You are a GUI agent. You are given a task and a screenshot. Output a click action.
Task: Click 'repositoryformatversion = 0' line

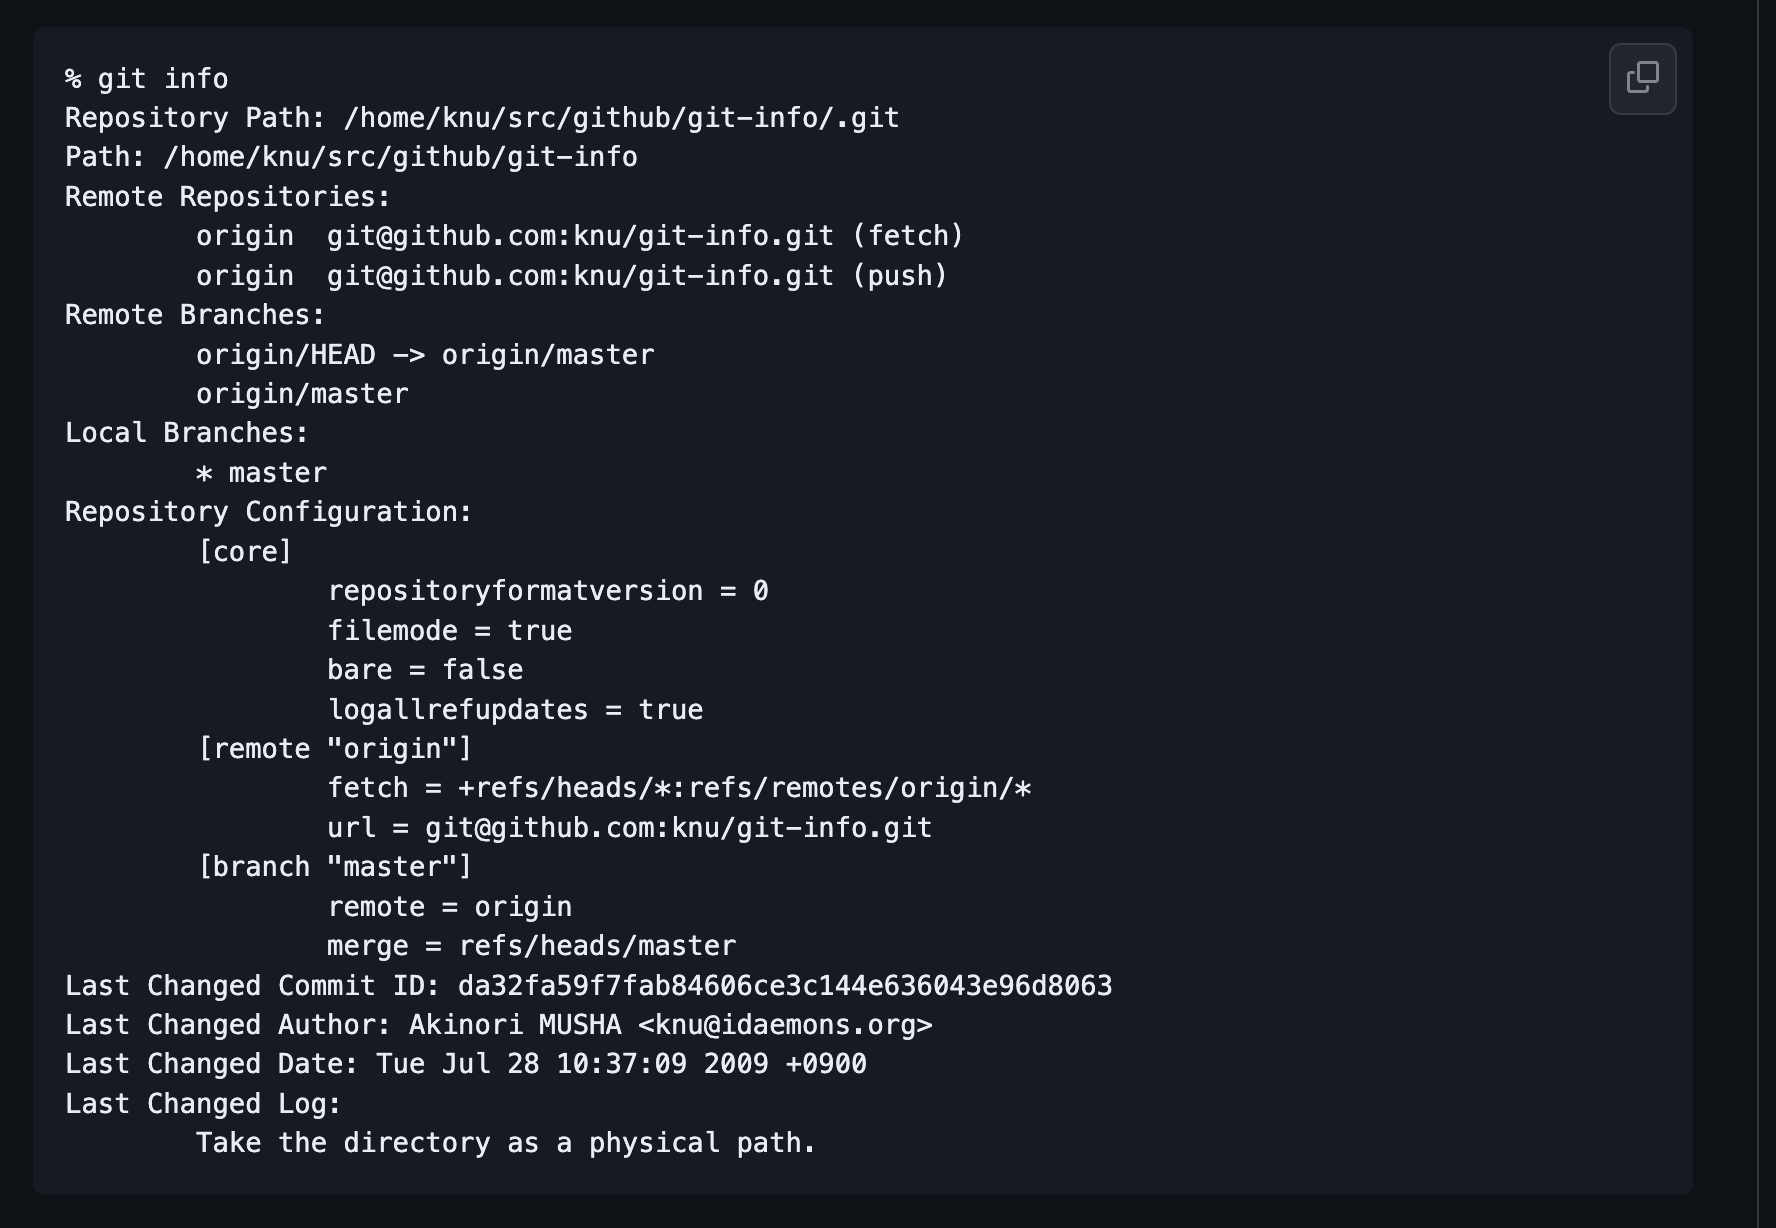pyautogui.click(x=547, y=591)
